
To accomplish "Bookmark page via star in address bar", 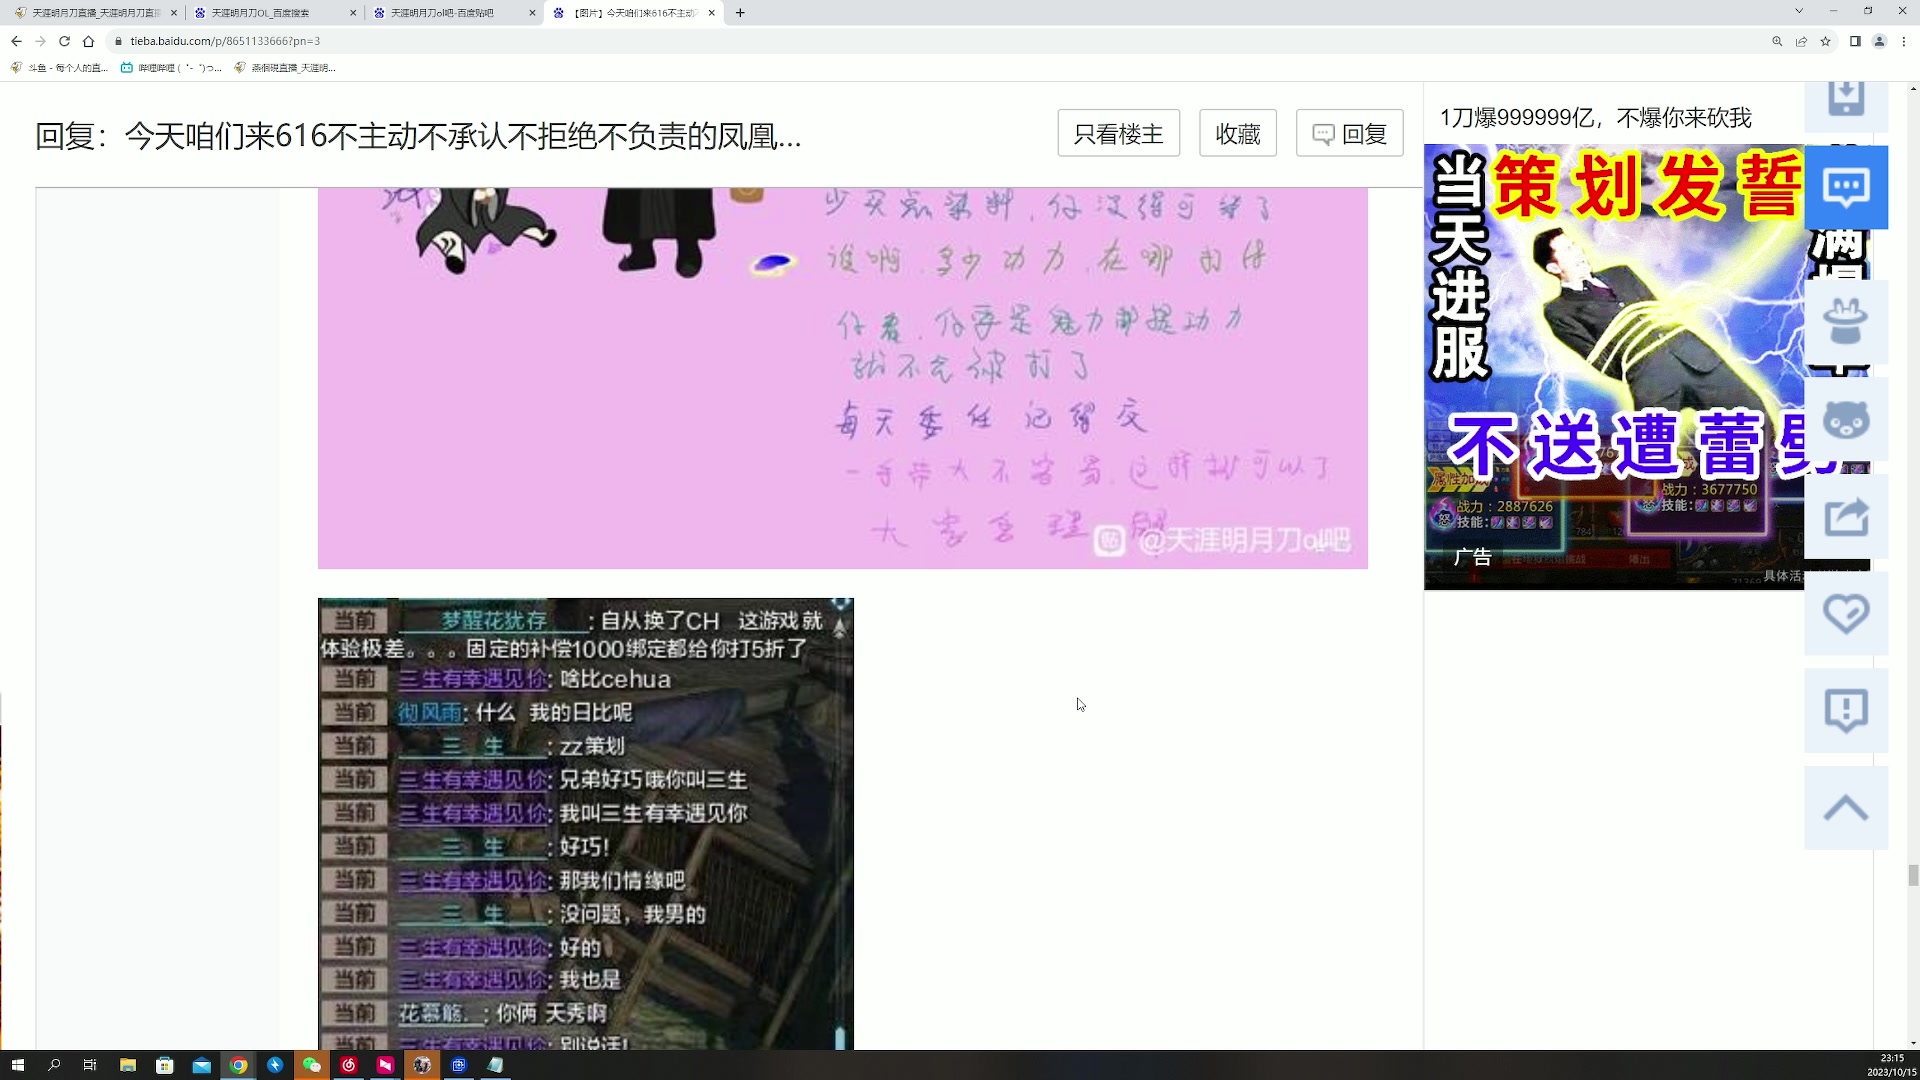I will click(x=1826, y=41).
